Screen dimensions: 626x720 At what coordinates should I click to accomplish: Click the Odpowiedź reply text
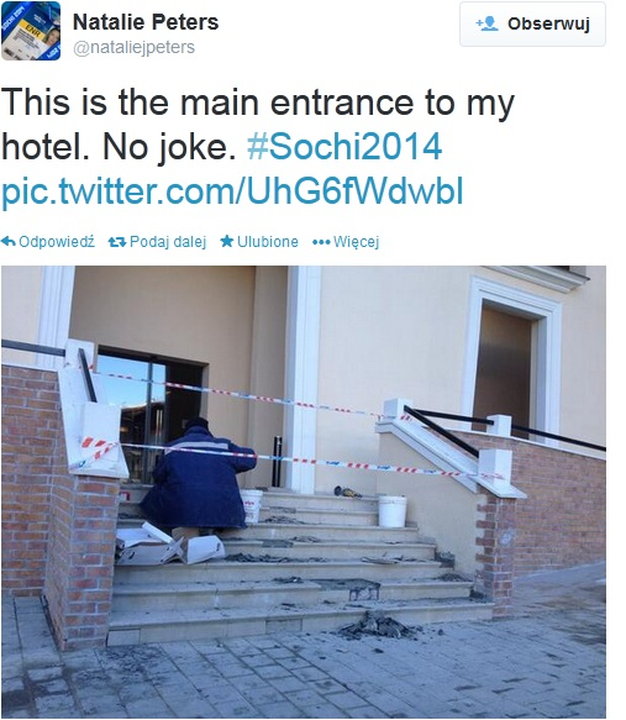56,242
